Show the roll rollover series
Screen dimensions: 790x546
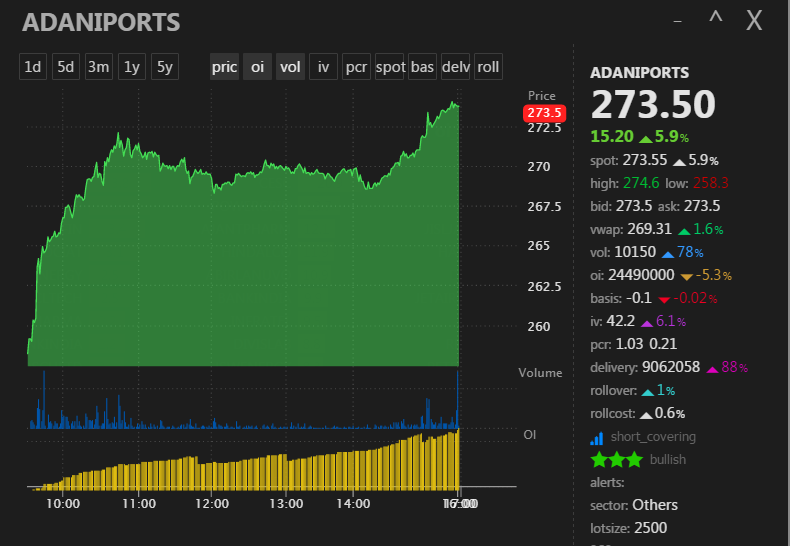[x=488, y=67]
